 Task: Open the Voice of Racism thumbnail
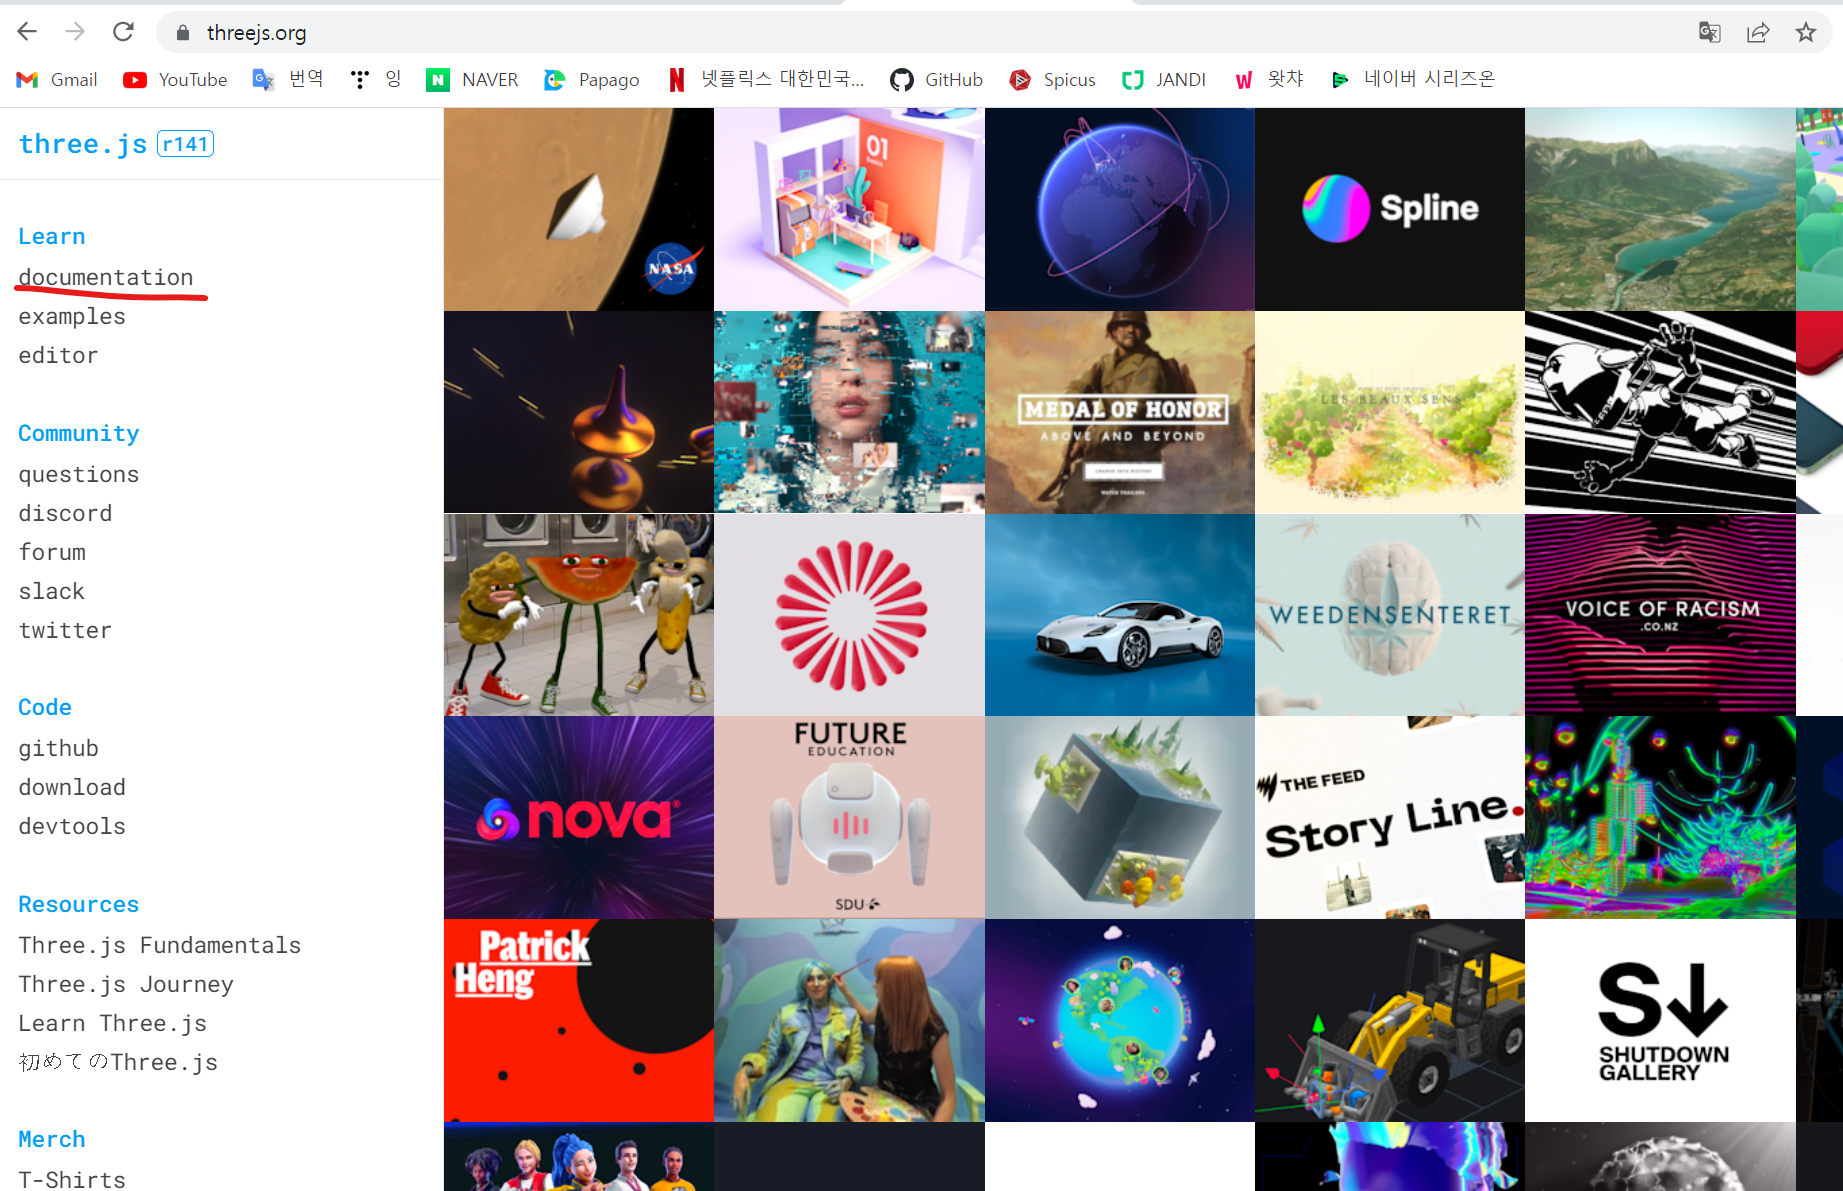tap(1660, 615)
